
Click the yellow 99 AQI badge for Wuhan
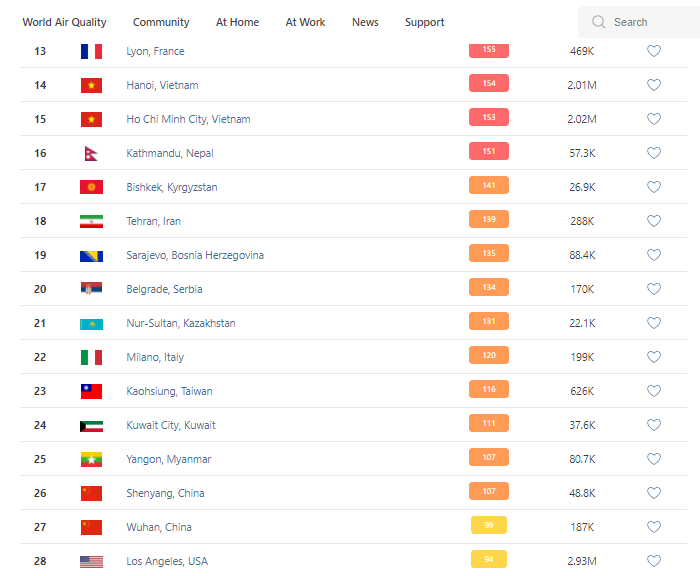point(488,525)
